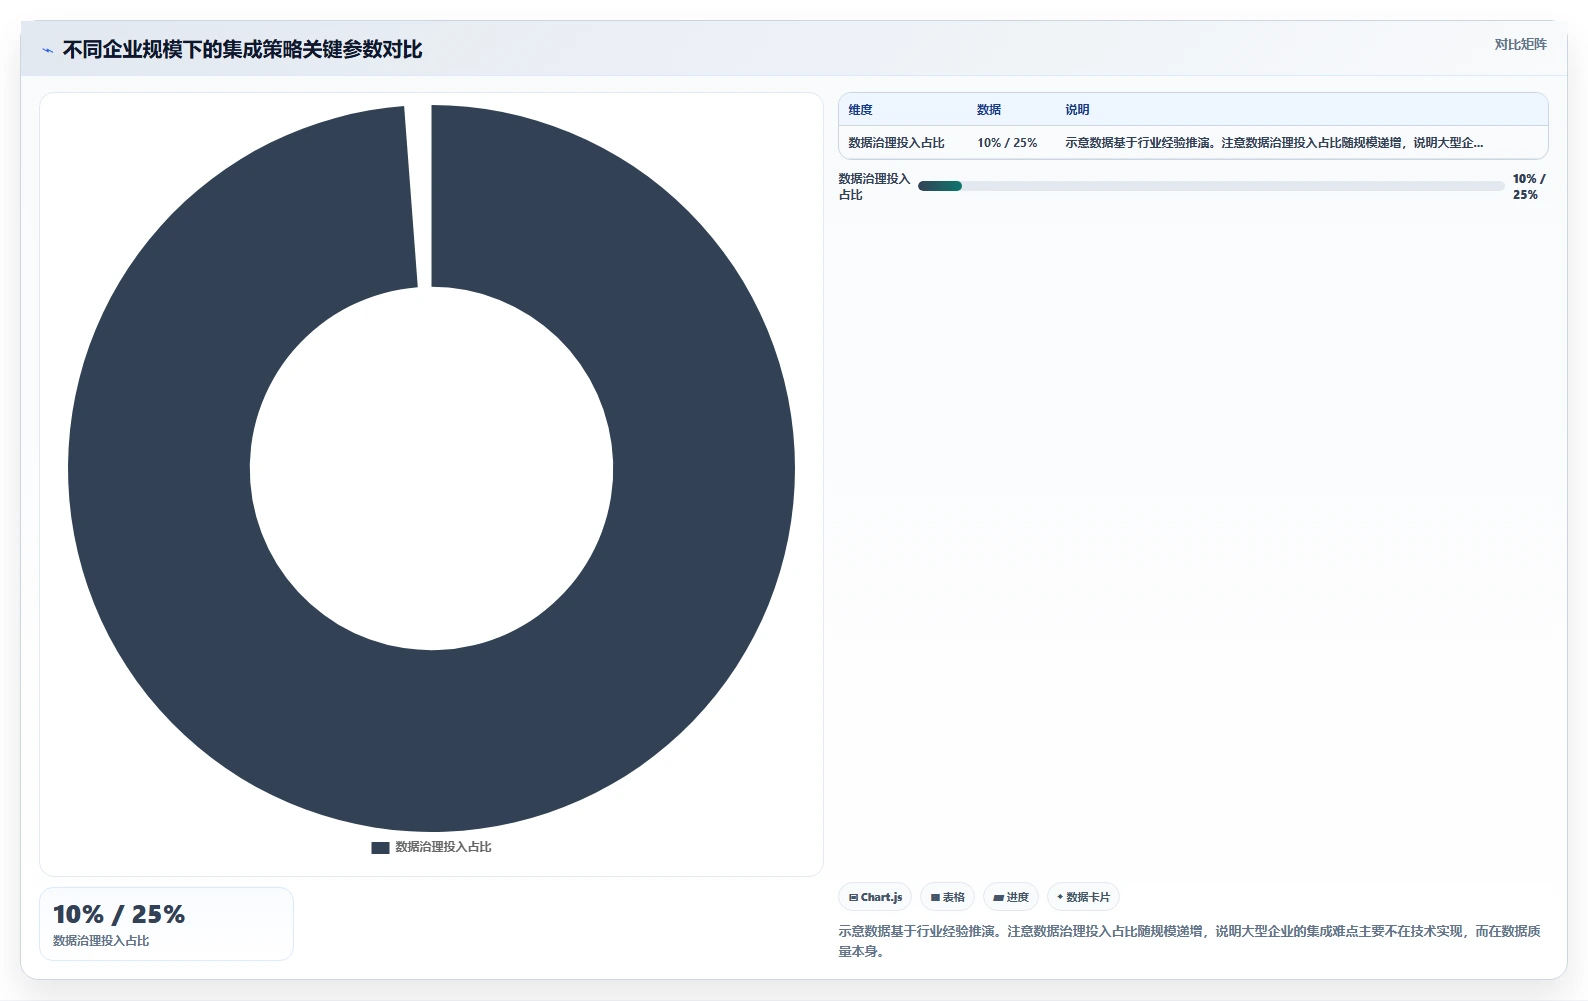Click the title icon before 不同企业规模
Image resolution: width=1588 pixels, height=1001 pixels.
[x=47, y=50]
